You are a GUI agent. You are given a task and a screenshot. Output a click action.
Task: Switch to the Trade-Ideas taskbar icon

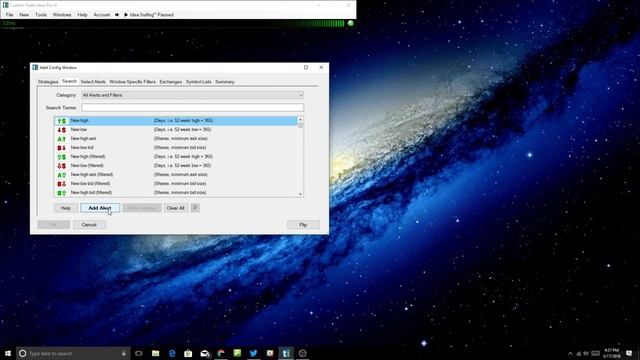(x=286, y=353)
